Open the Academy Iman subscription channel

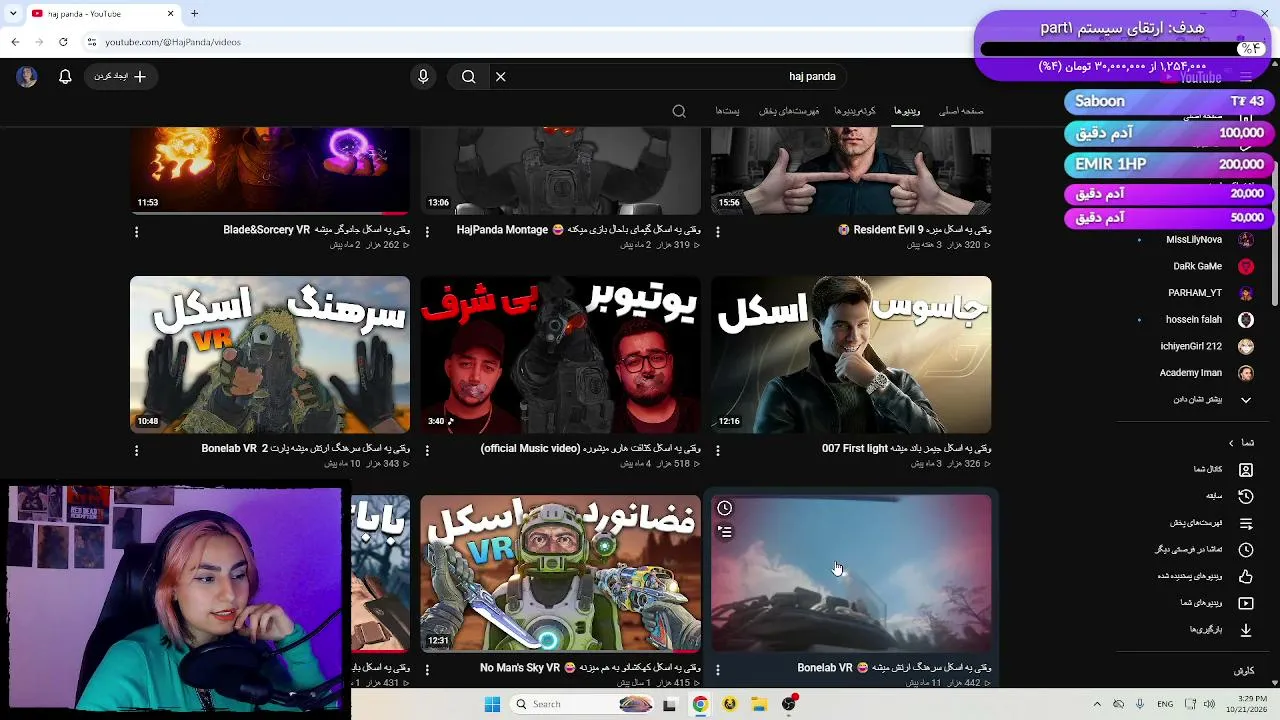(1191, 373)
